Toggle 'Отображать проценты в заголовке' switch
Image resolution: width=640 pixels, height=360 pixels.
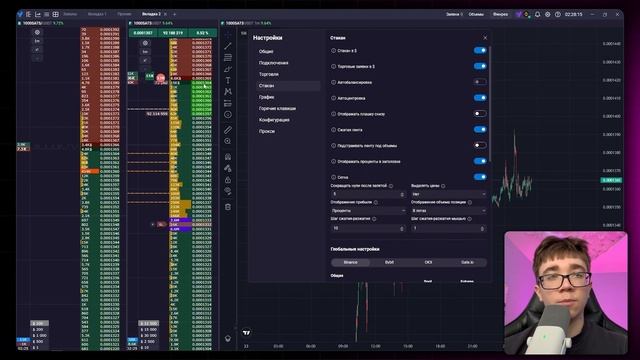(x=480, y=161)
